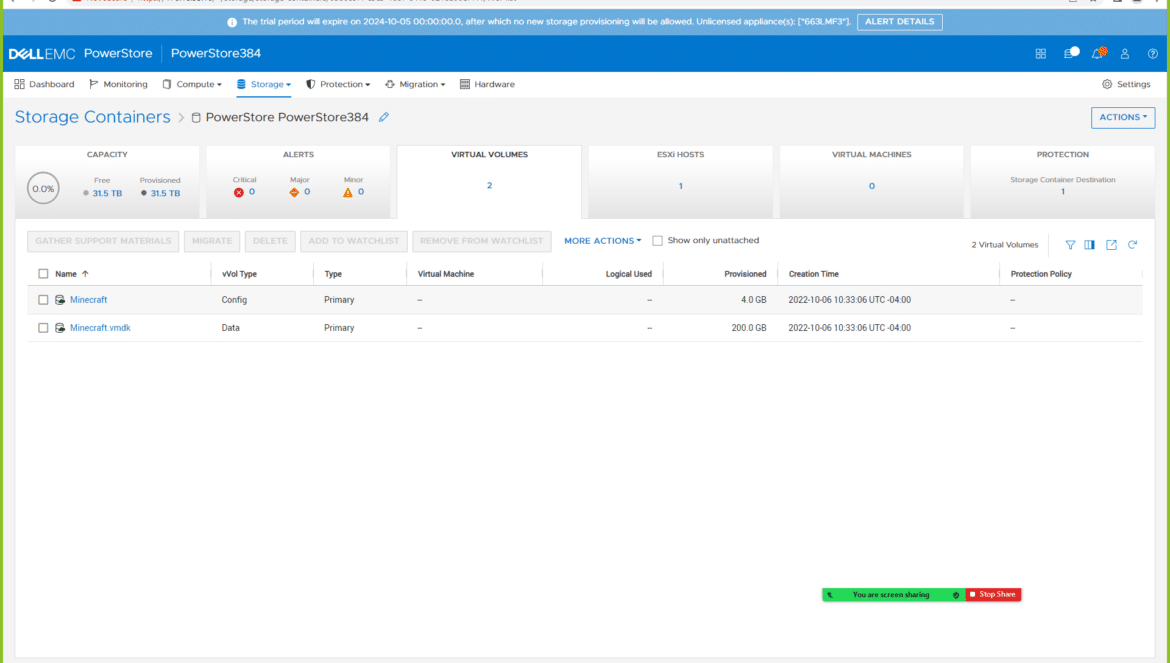The width and height of the screenshot is (1170, 663).
Task: Sort table by Logical Used column
Action: [x=628, y=274]
